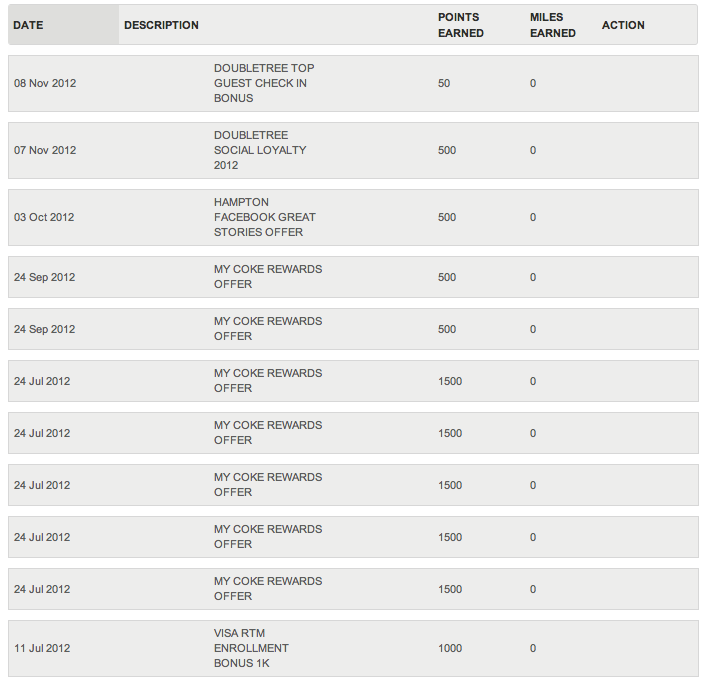
Task: Click the miles value in the Visa RTM row
Action: (x=533, y=648)
